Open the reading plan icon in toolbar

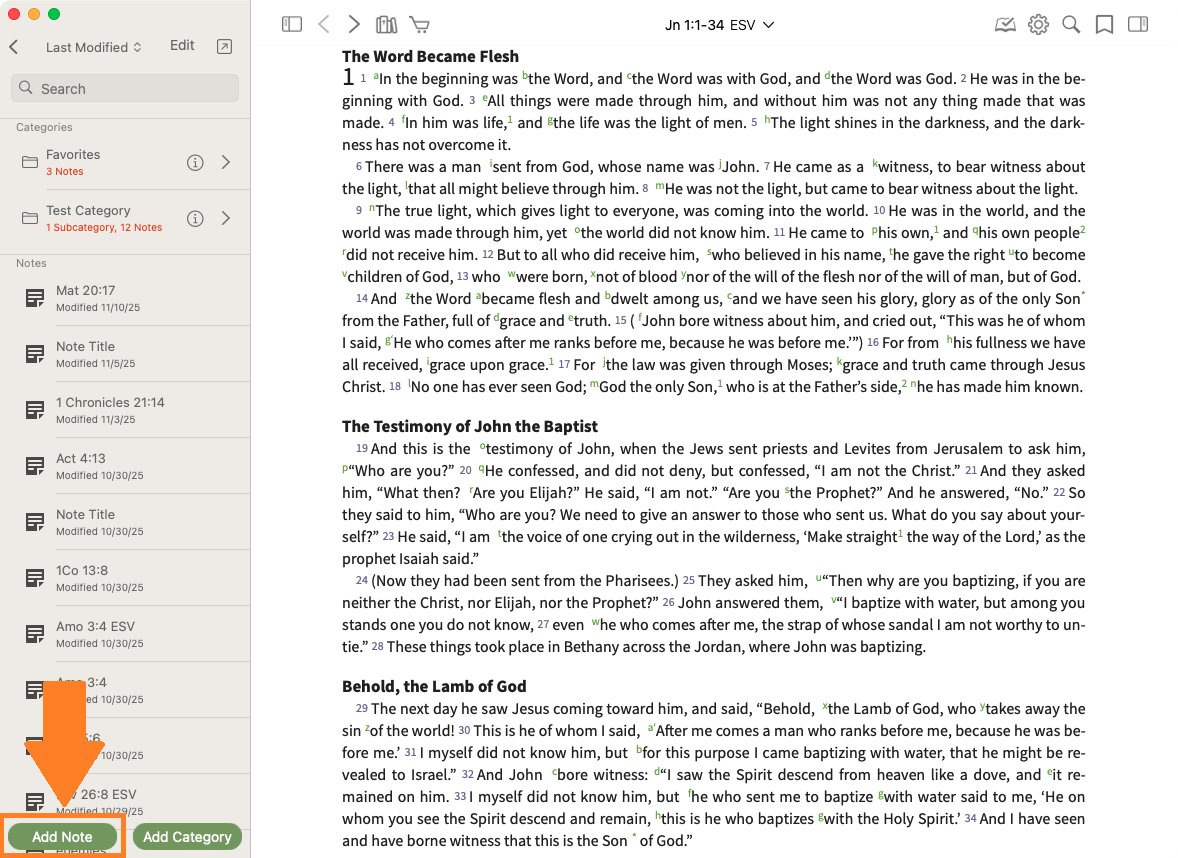click(1005, 25)
